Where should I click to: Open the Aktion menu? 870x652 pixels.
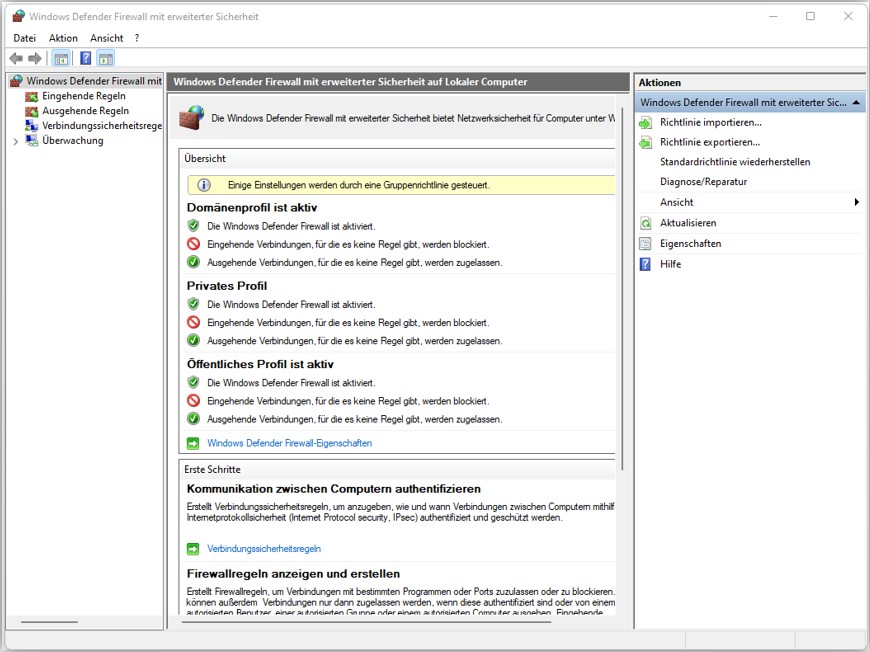click(x=63, y=38)
